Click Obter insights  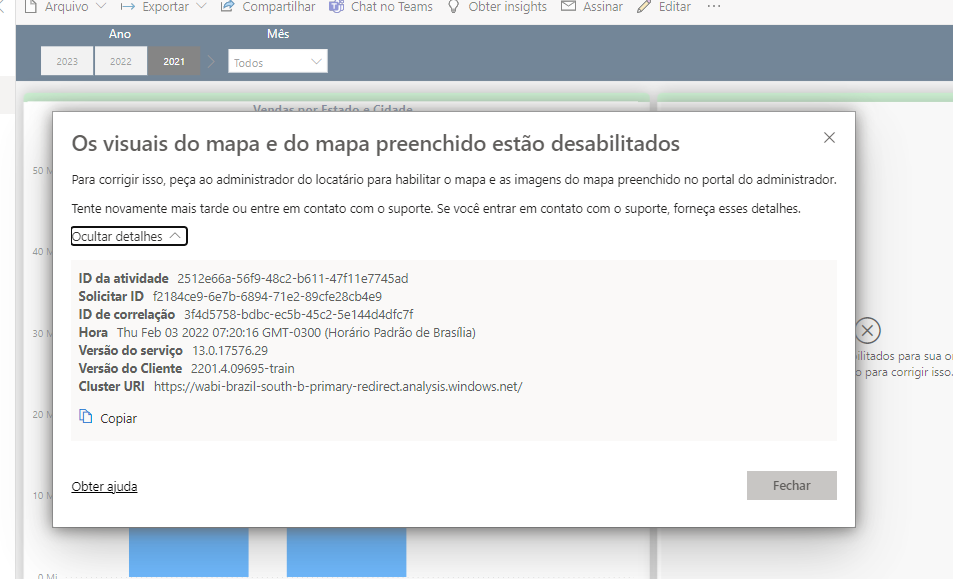[497, 7]
